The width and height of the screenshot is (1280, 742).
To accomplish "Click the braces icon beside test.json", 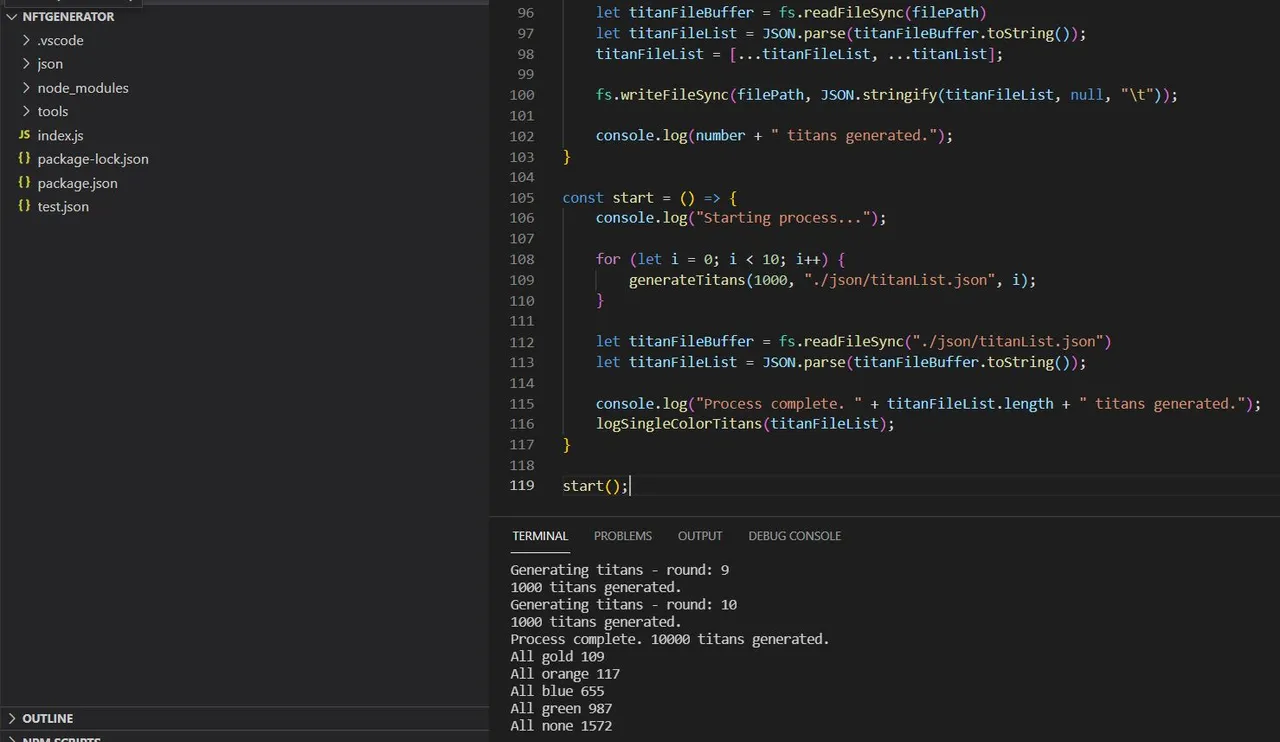I will [x=24, y=207].
